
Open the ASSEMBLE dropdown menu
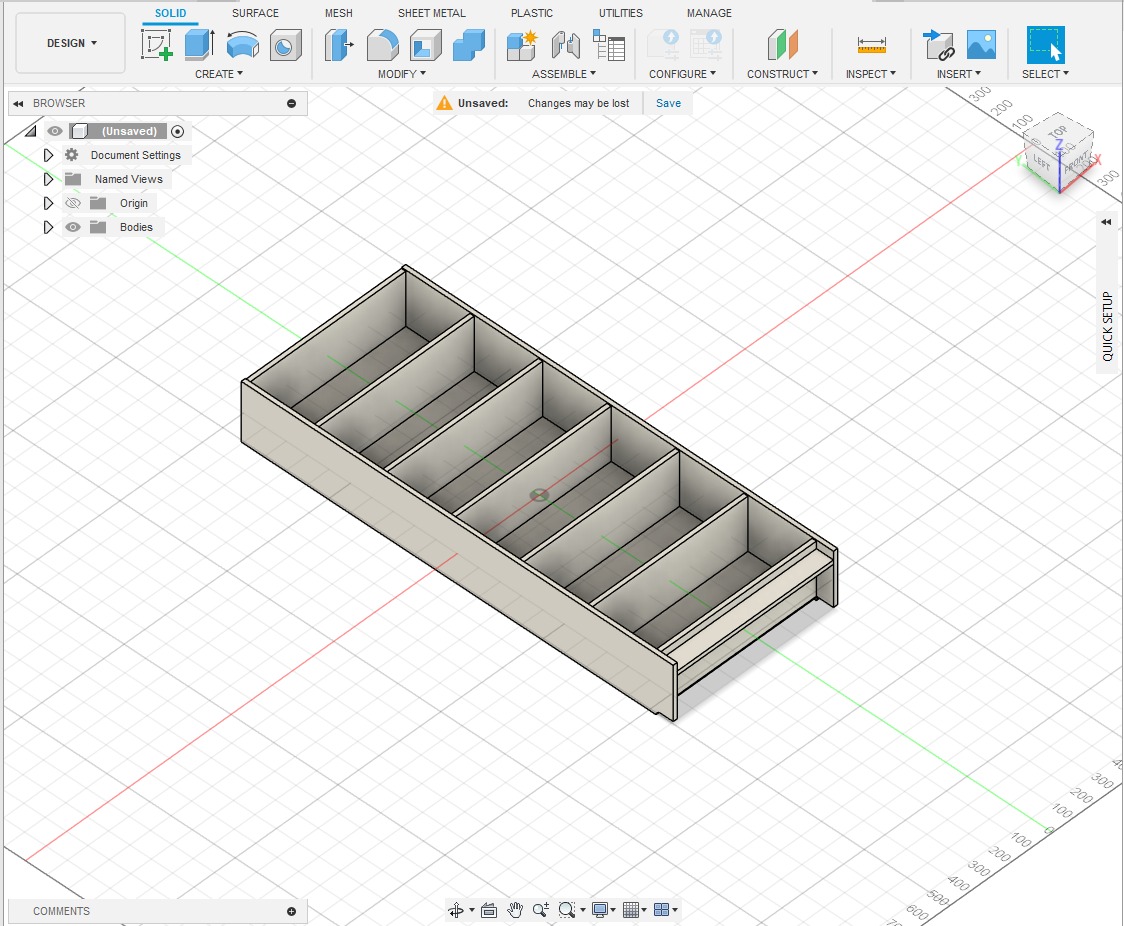[564, 74]
